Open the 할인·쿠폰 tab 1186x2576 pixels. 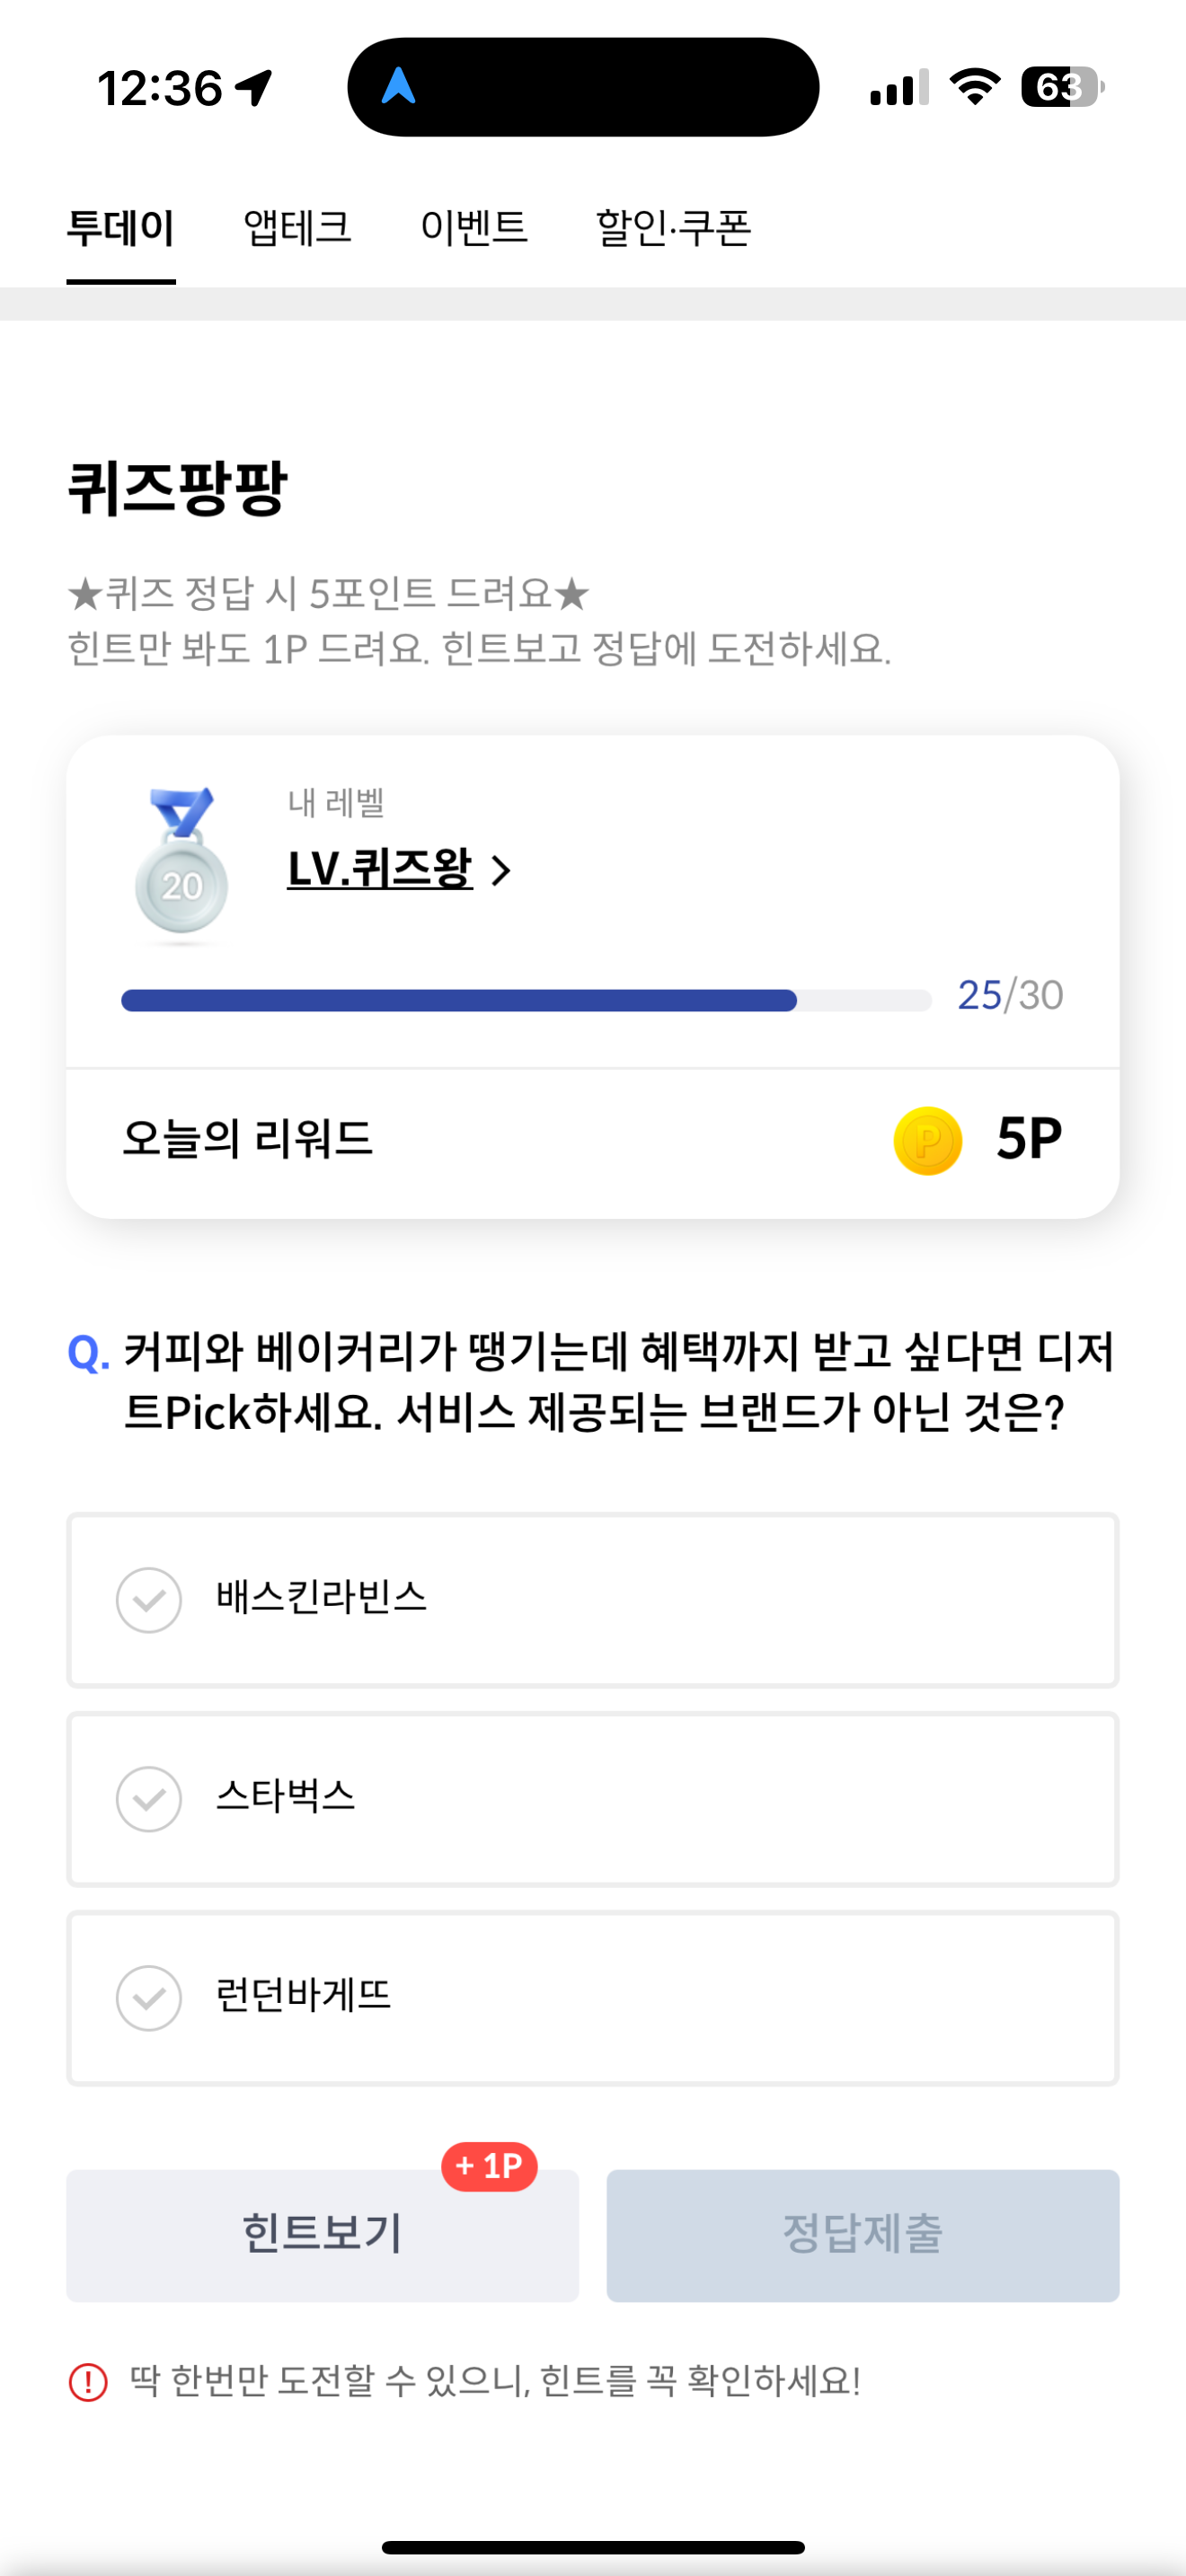(673, 228)
